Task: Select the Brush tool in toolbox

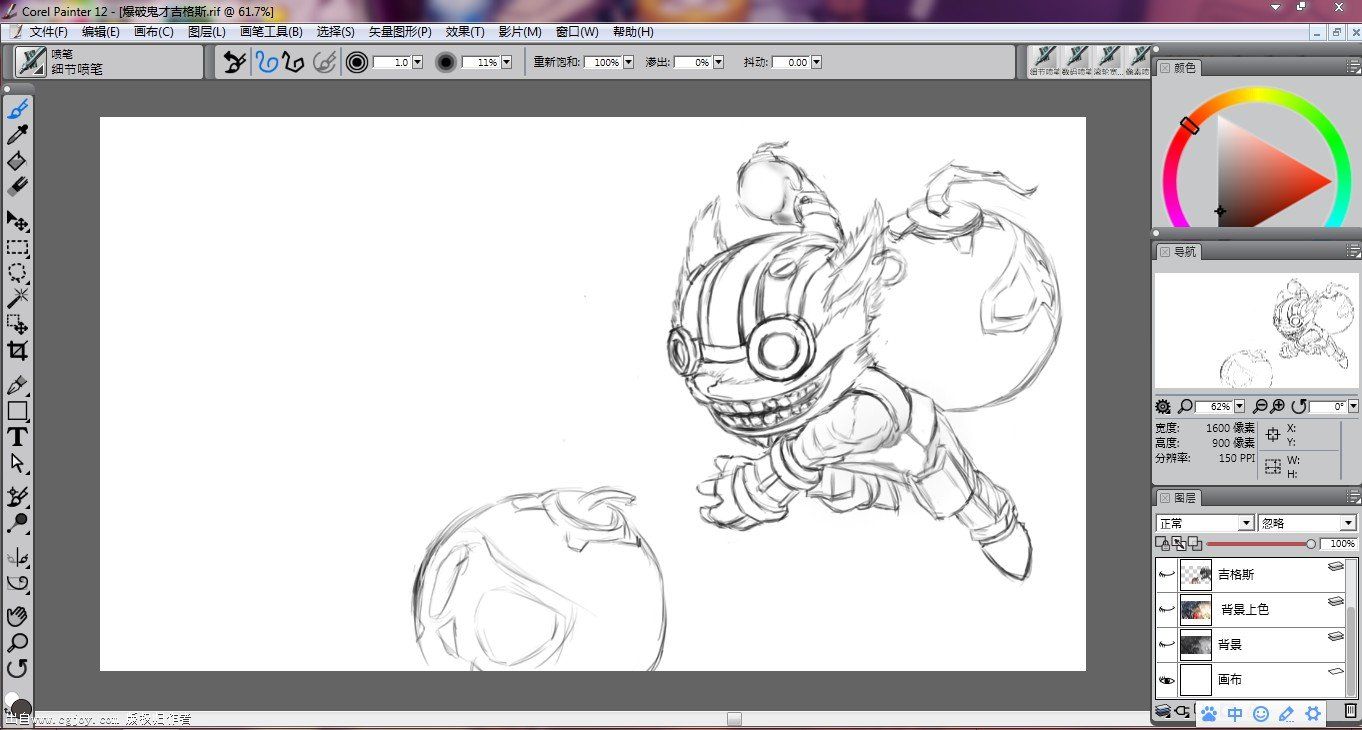Action: coord(17,109)
